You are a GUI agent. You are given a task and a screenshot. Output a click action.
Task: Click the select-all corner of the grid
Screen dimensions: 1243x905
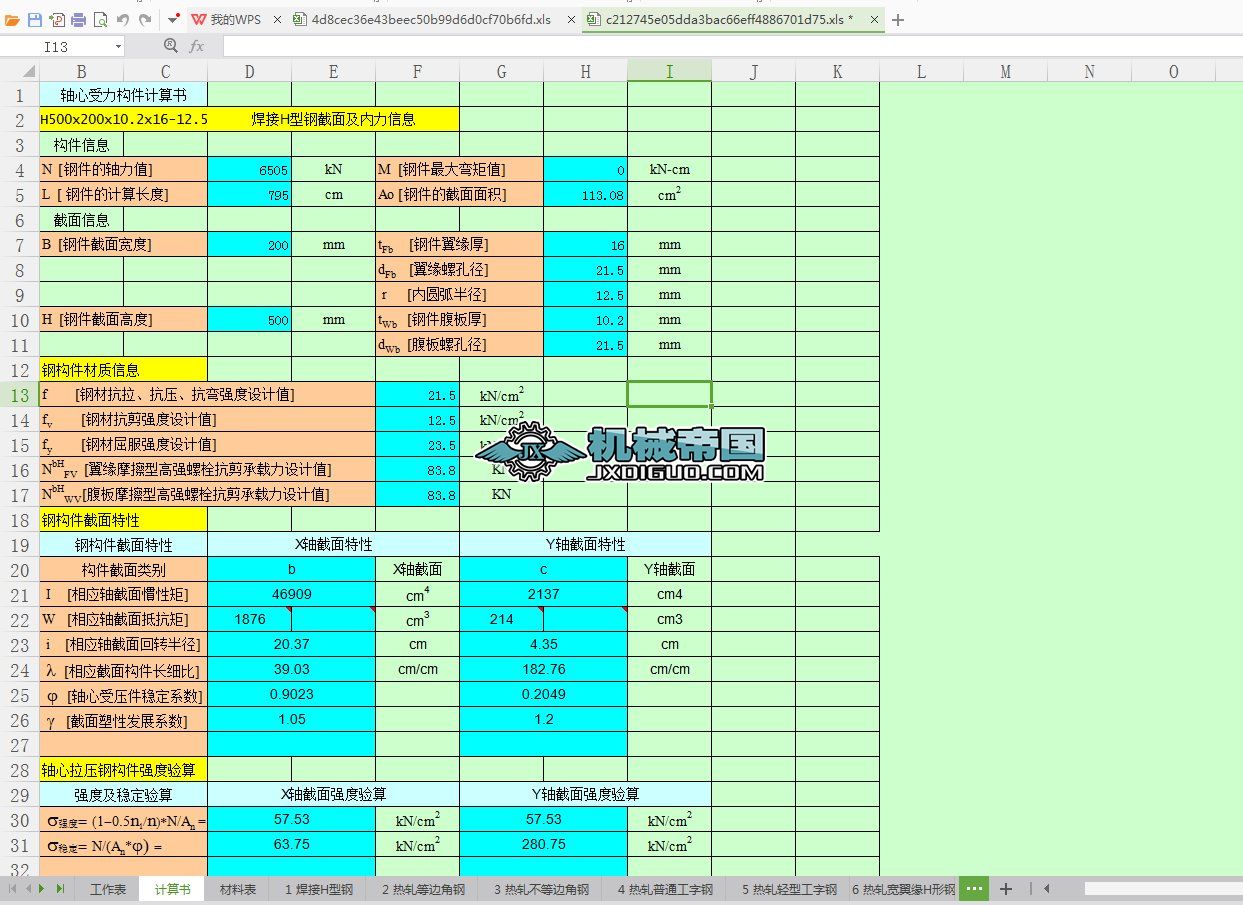coord(20,71)
